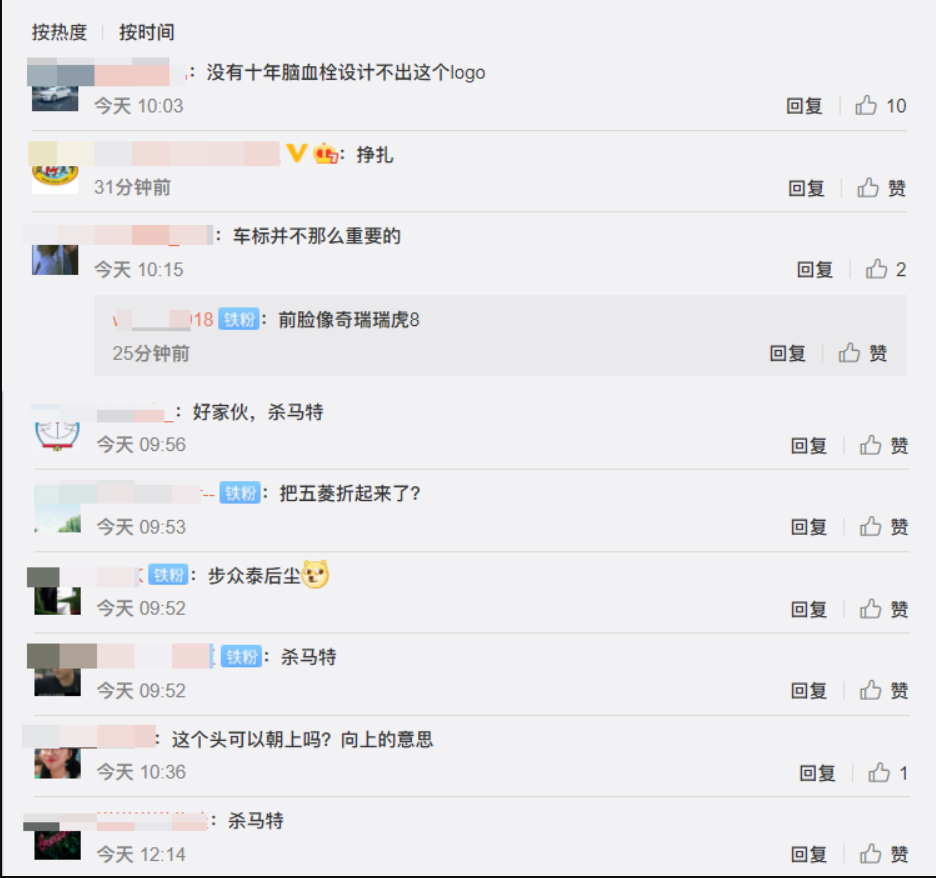Click the 铁粉 badge on 把五菱折起来了 comment

[x=240, y=493]
